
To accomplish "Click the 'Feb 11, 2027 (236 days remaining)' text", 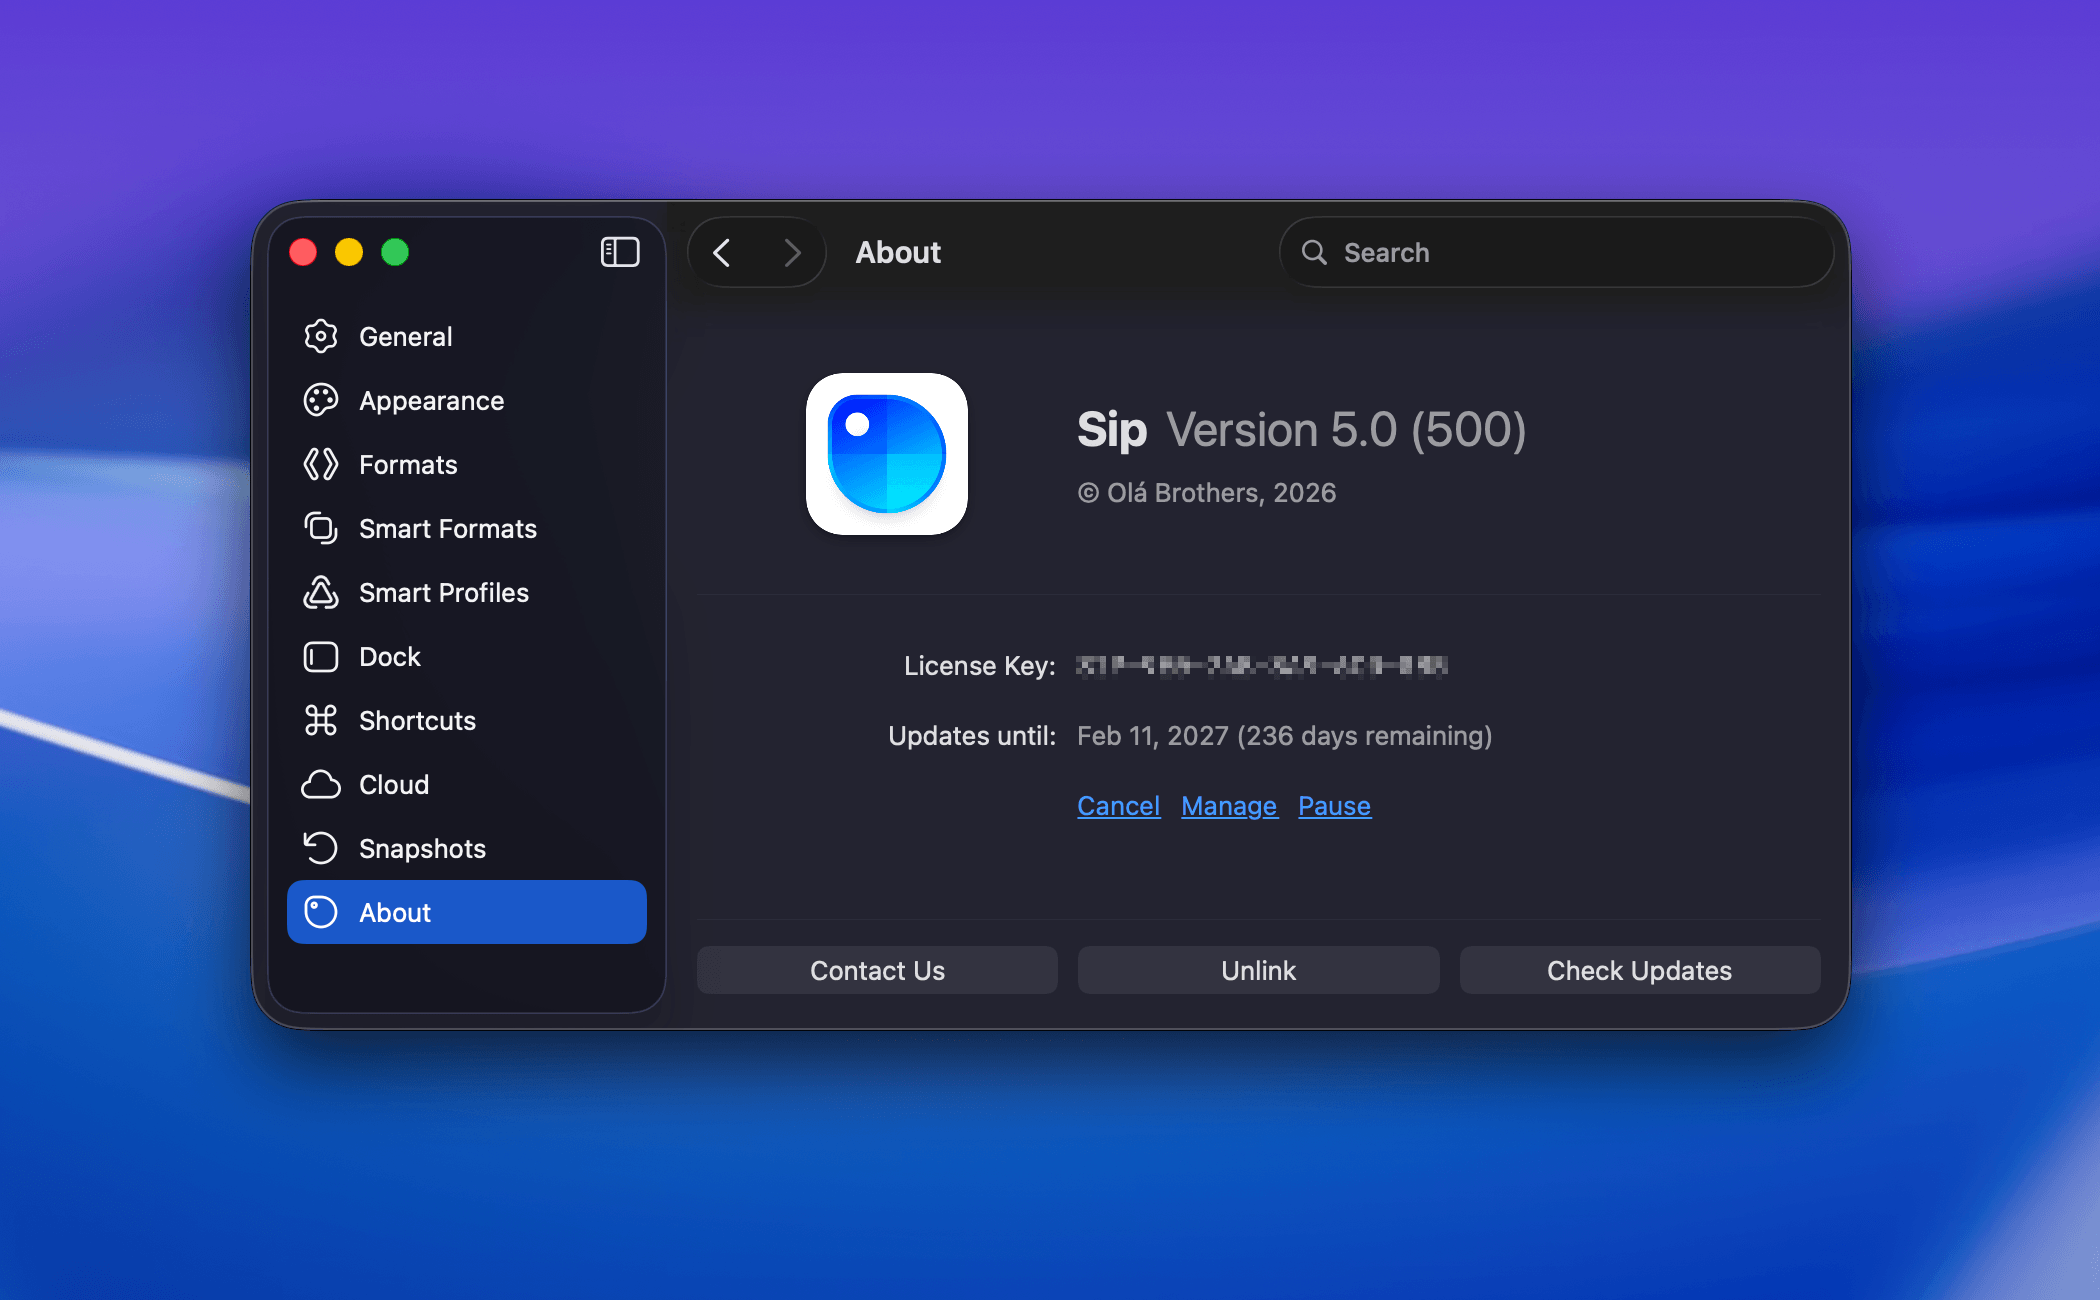I will [x=1284, y=736].
